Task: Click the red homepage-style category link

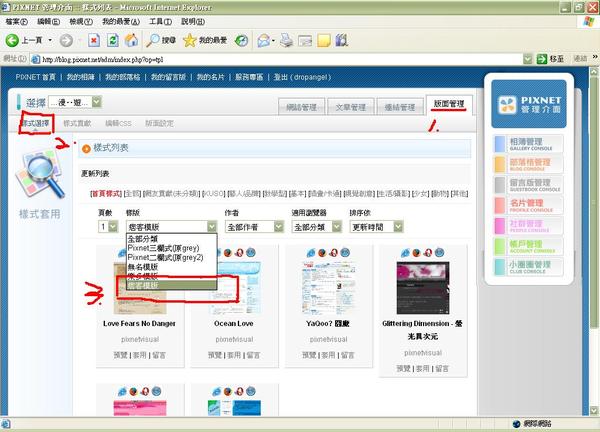Action: pyautogui.click(x=106, y=194)
